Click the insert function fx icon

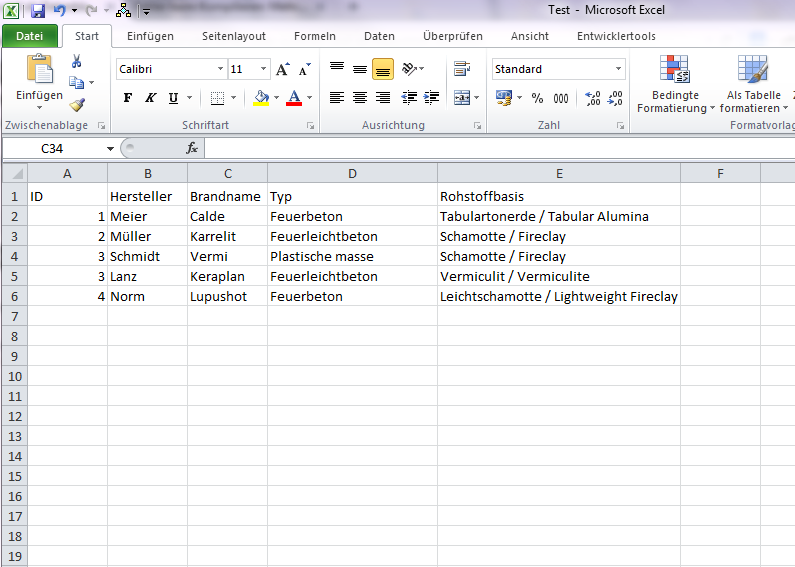click(192, 148)
